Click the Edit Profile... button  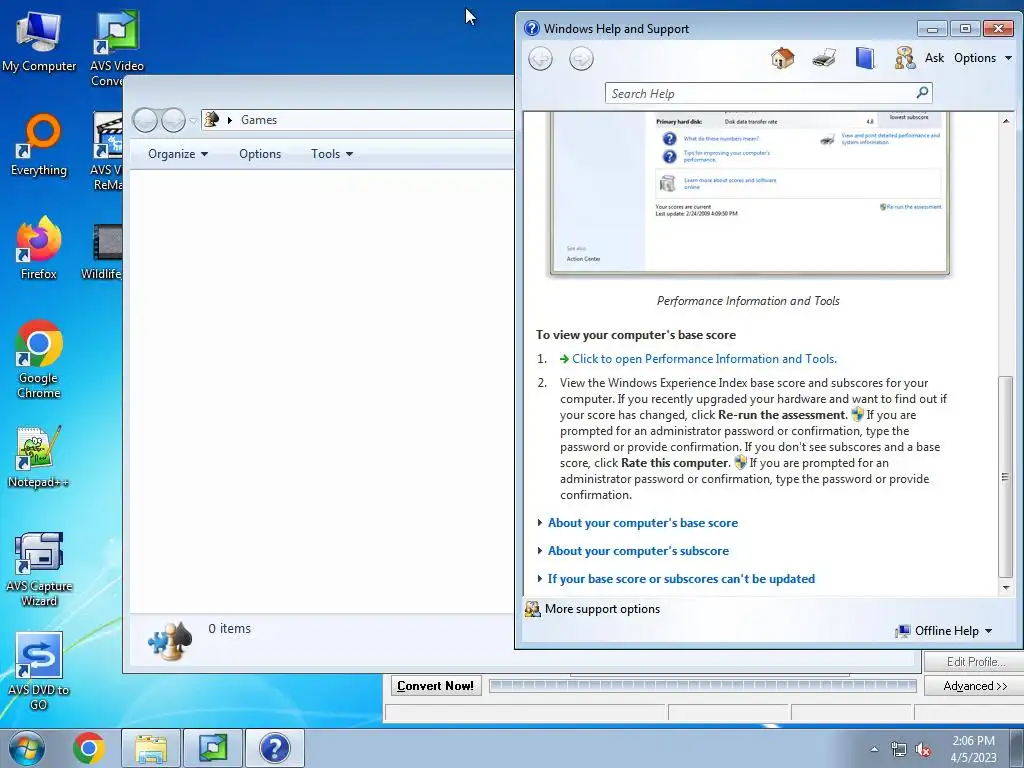pos(974,662)
